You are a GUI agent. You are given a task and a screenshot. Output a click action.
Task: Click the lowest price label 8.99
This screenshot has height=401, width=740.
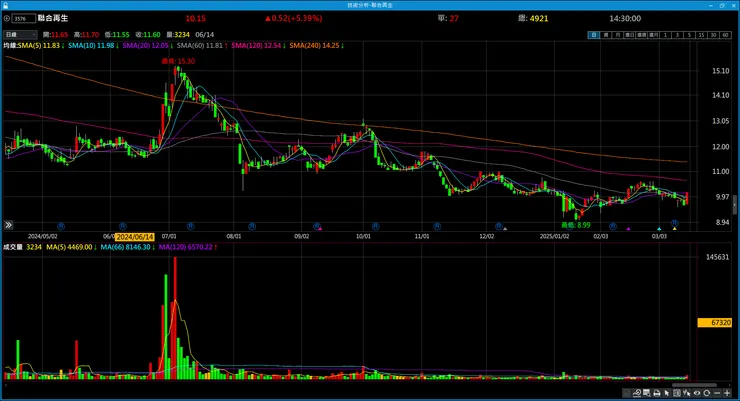[576, 225]
